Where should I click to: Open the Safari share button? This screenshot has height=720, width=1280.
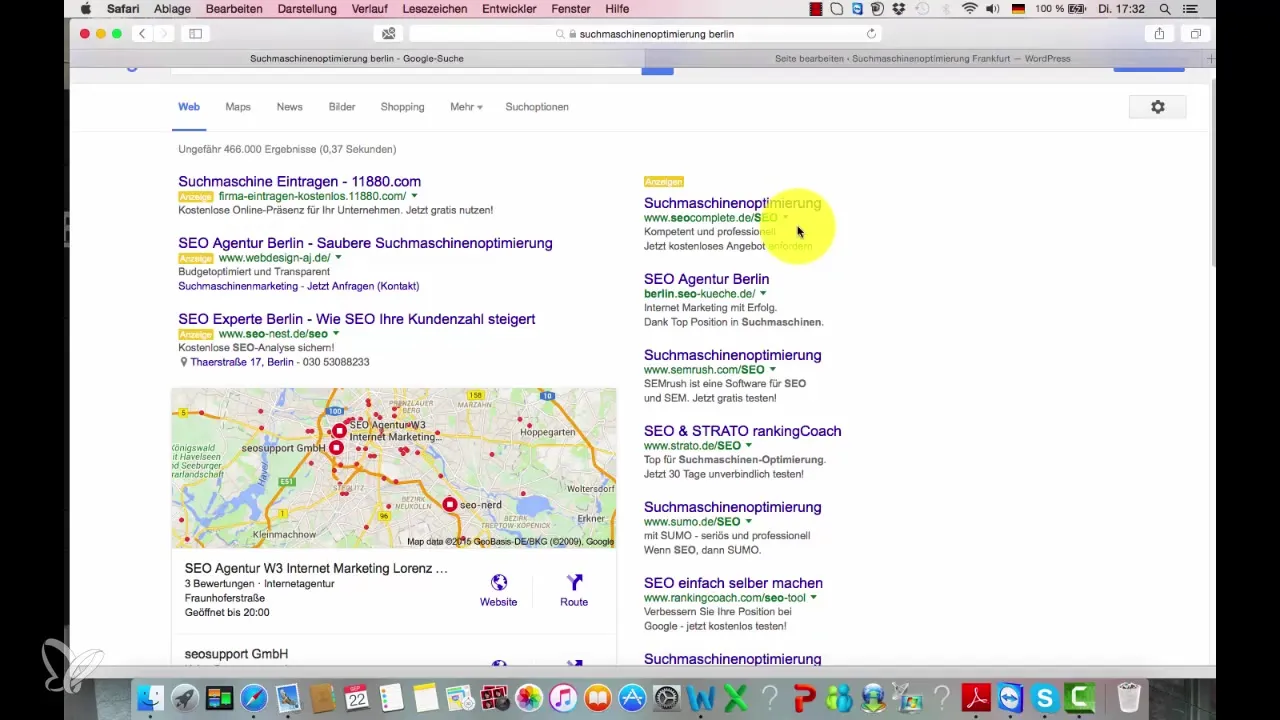tap(1159, 33)
